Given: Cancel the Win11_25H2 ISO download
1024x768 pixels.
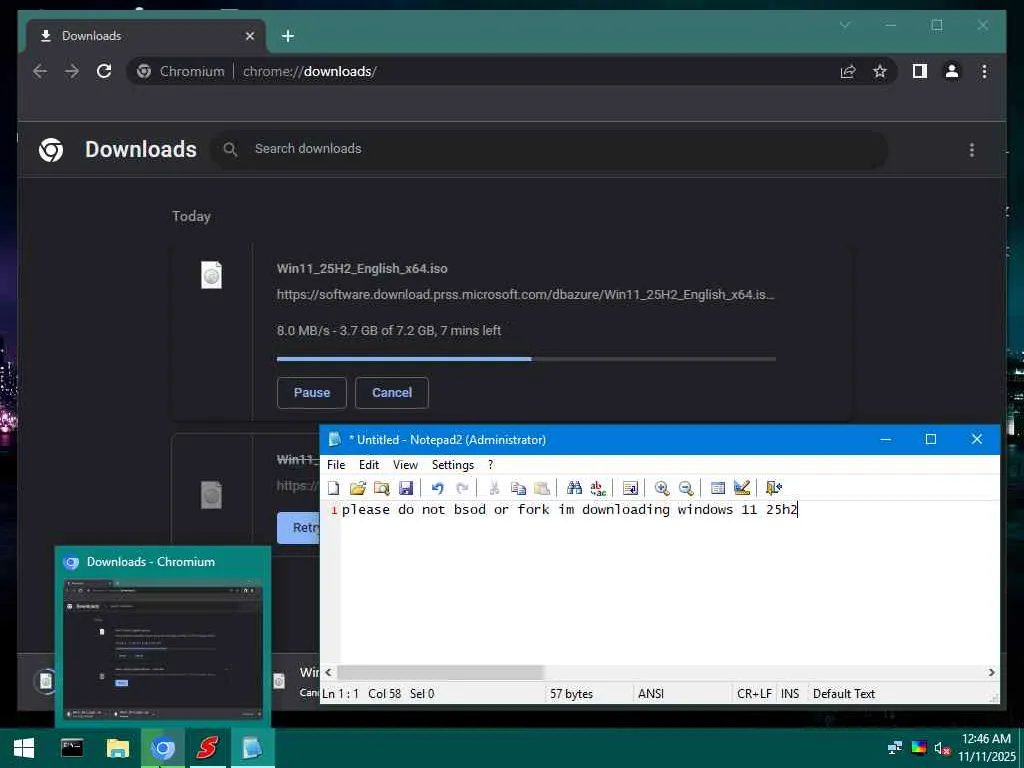Looking at the screenshot, I should tap(392, 392).
